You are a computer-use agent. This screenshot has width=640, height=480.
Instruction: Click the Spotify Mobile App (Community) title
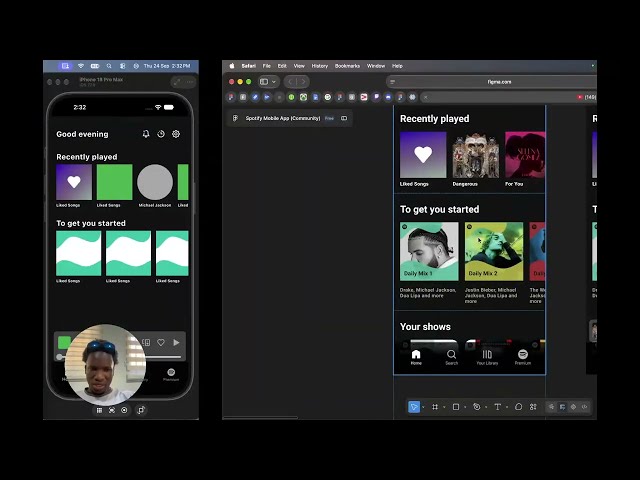(283, 118)
